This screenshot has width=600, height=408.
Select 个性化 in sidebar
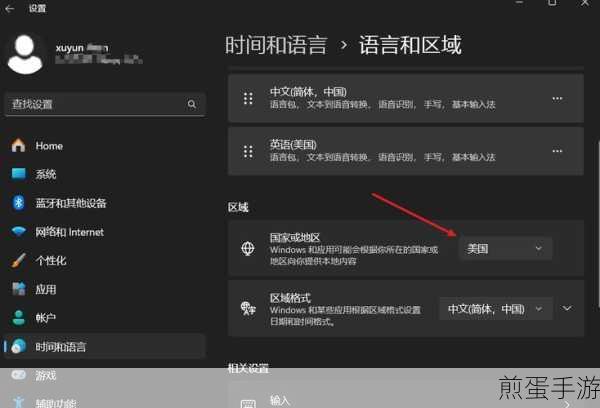tap(104, 260)
